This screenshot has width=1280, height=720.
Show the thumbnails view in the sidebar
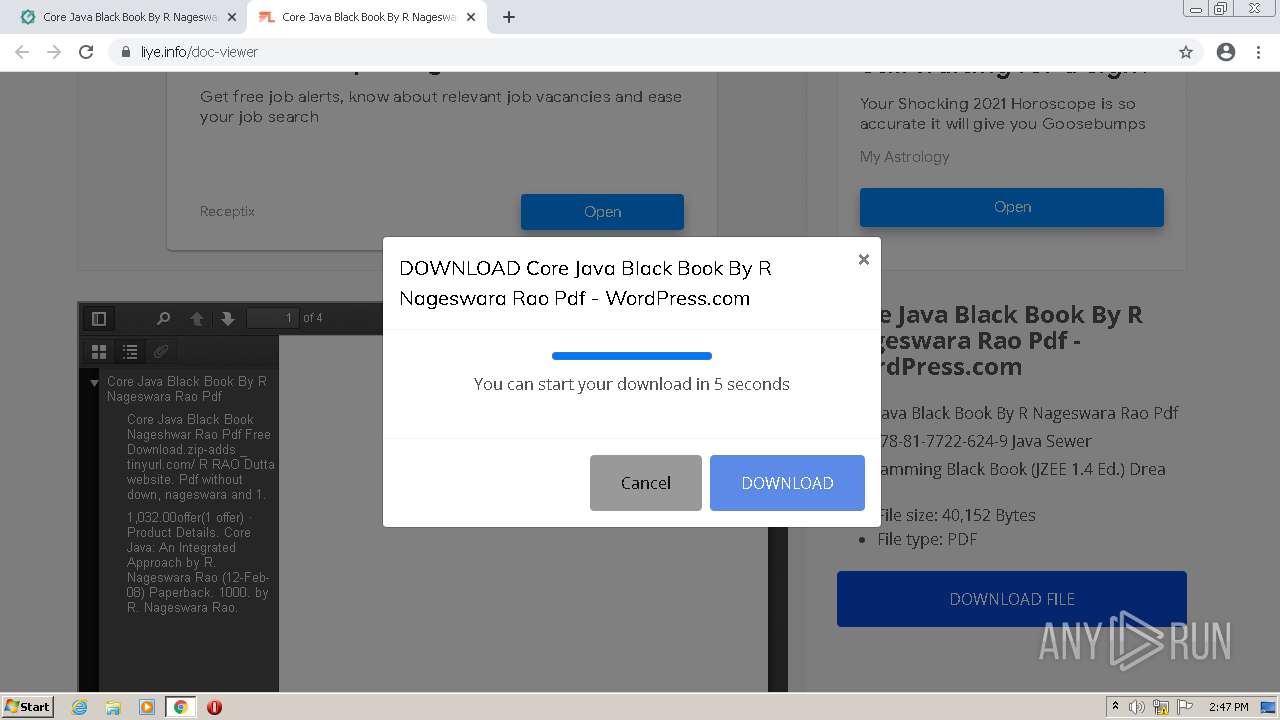pyautogui.click(x=99, y=351)
